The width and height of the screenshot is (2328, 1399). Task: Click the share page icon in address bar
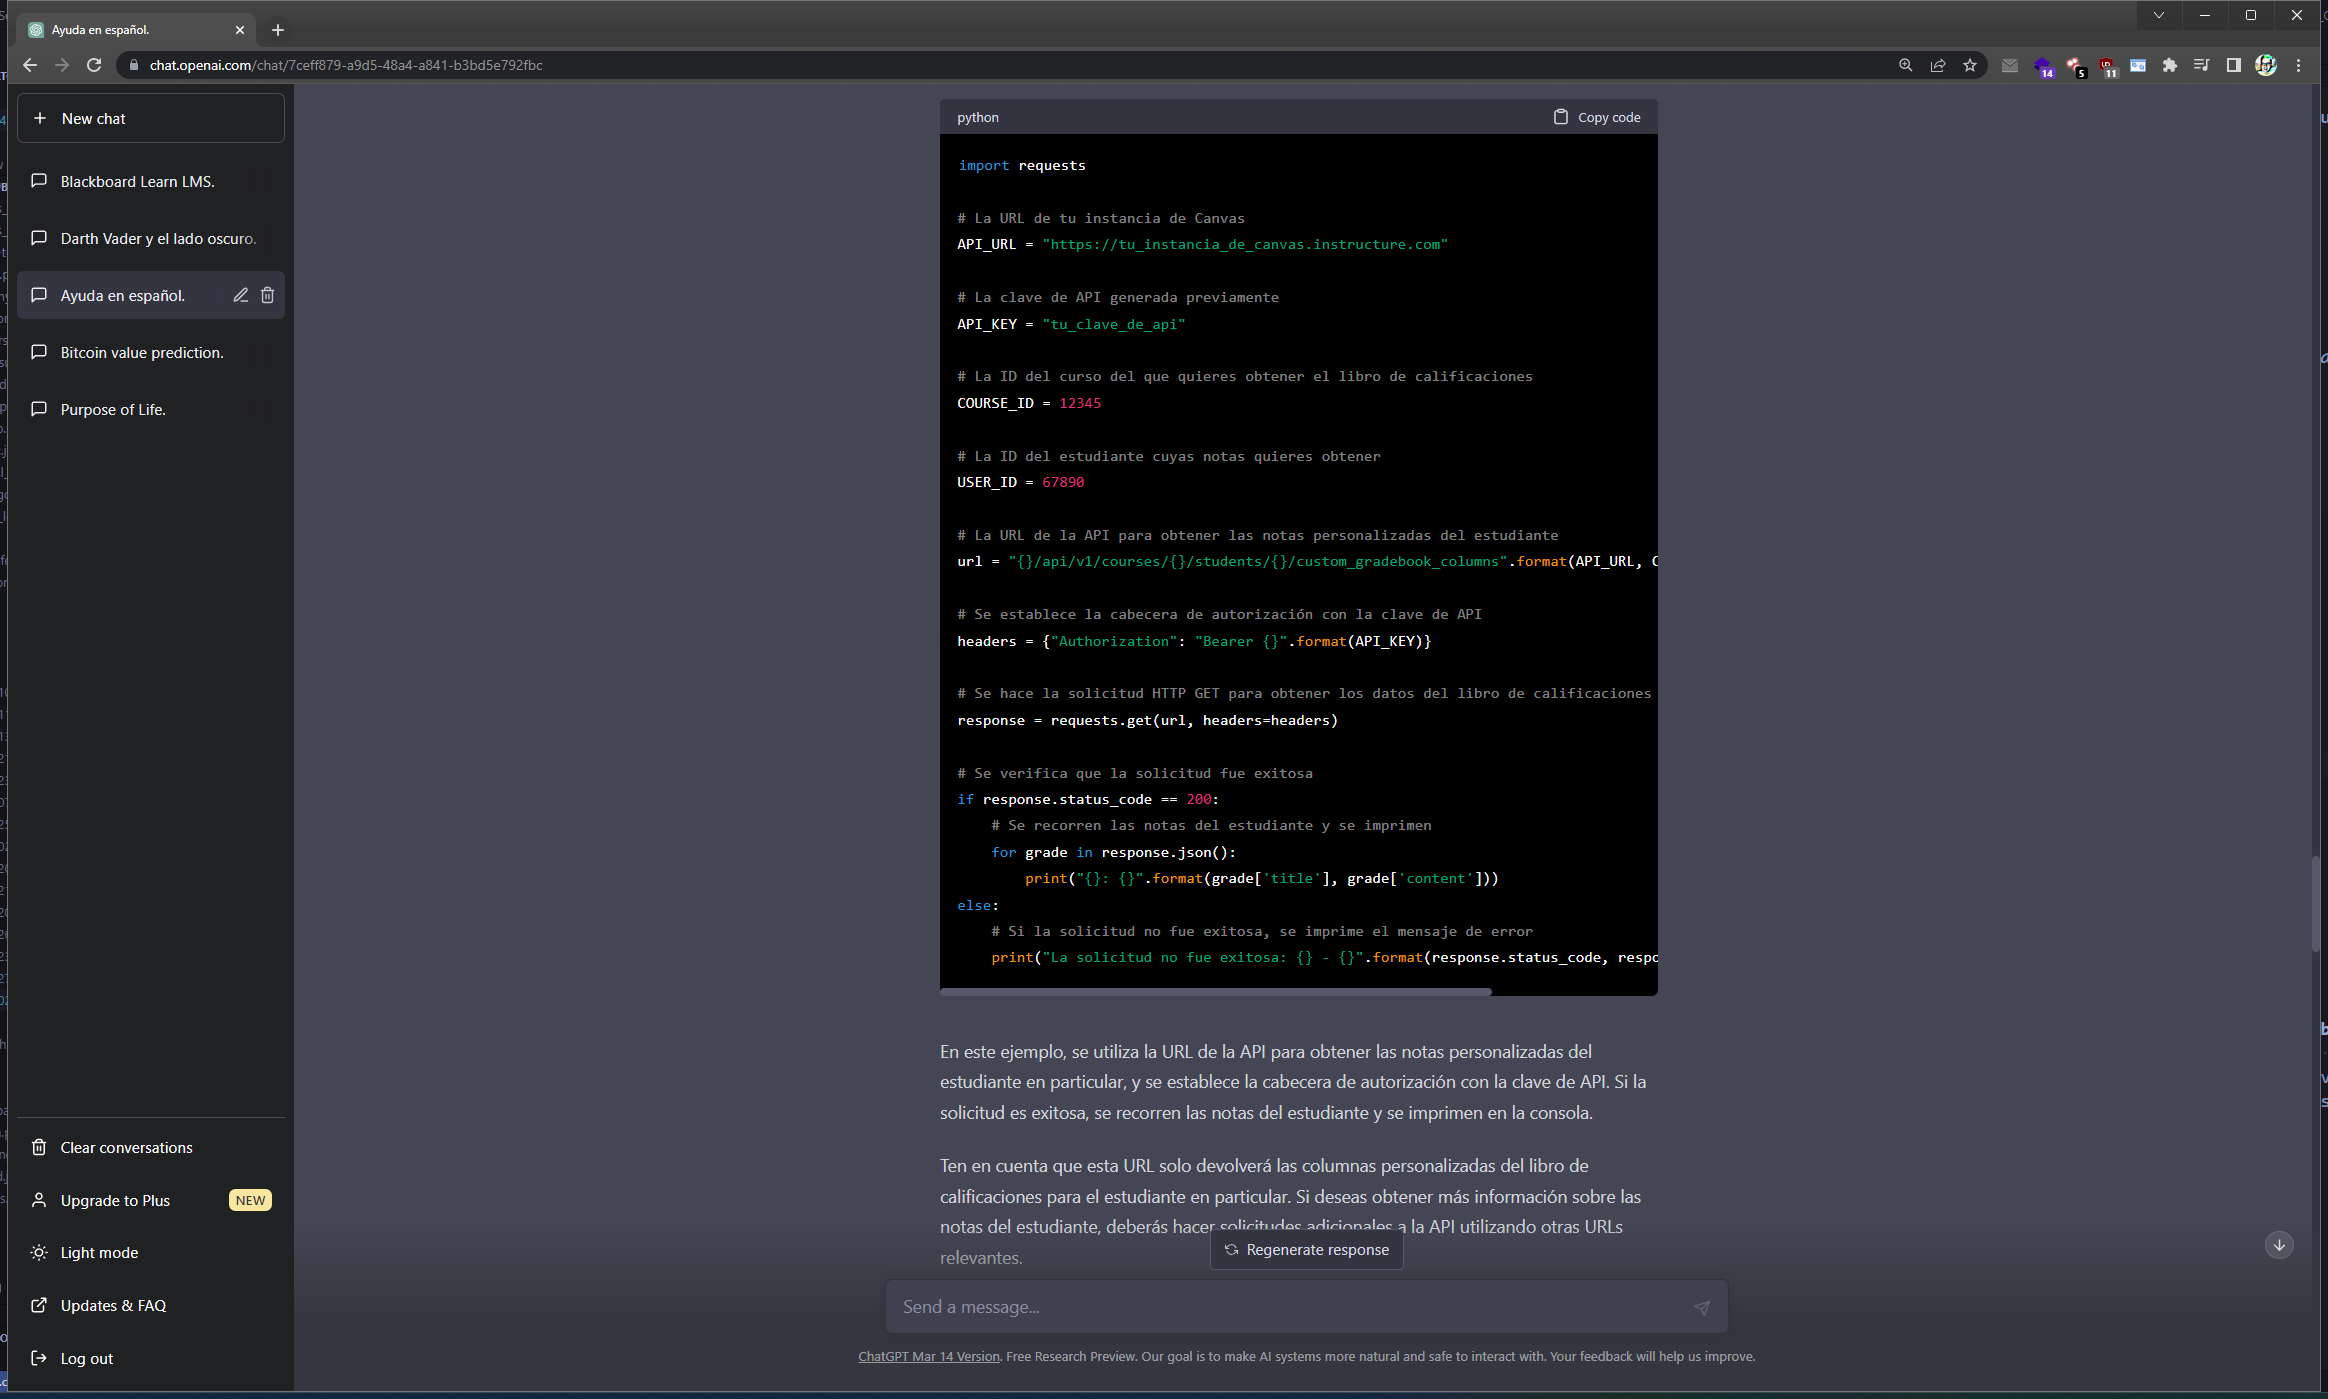coord(1938,65)
